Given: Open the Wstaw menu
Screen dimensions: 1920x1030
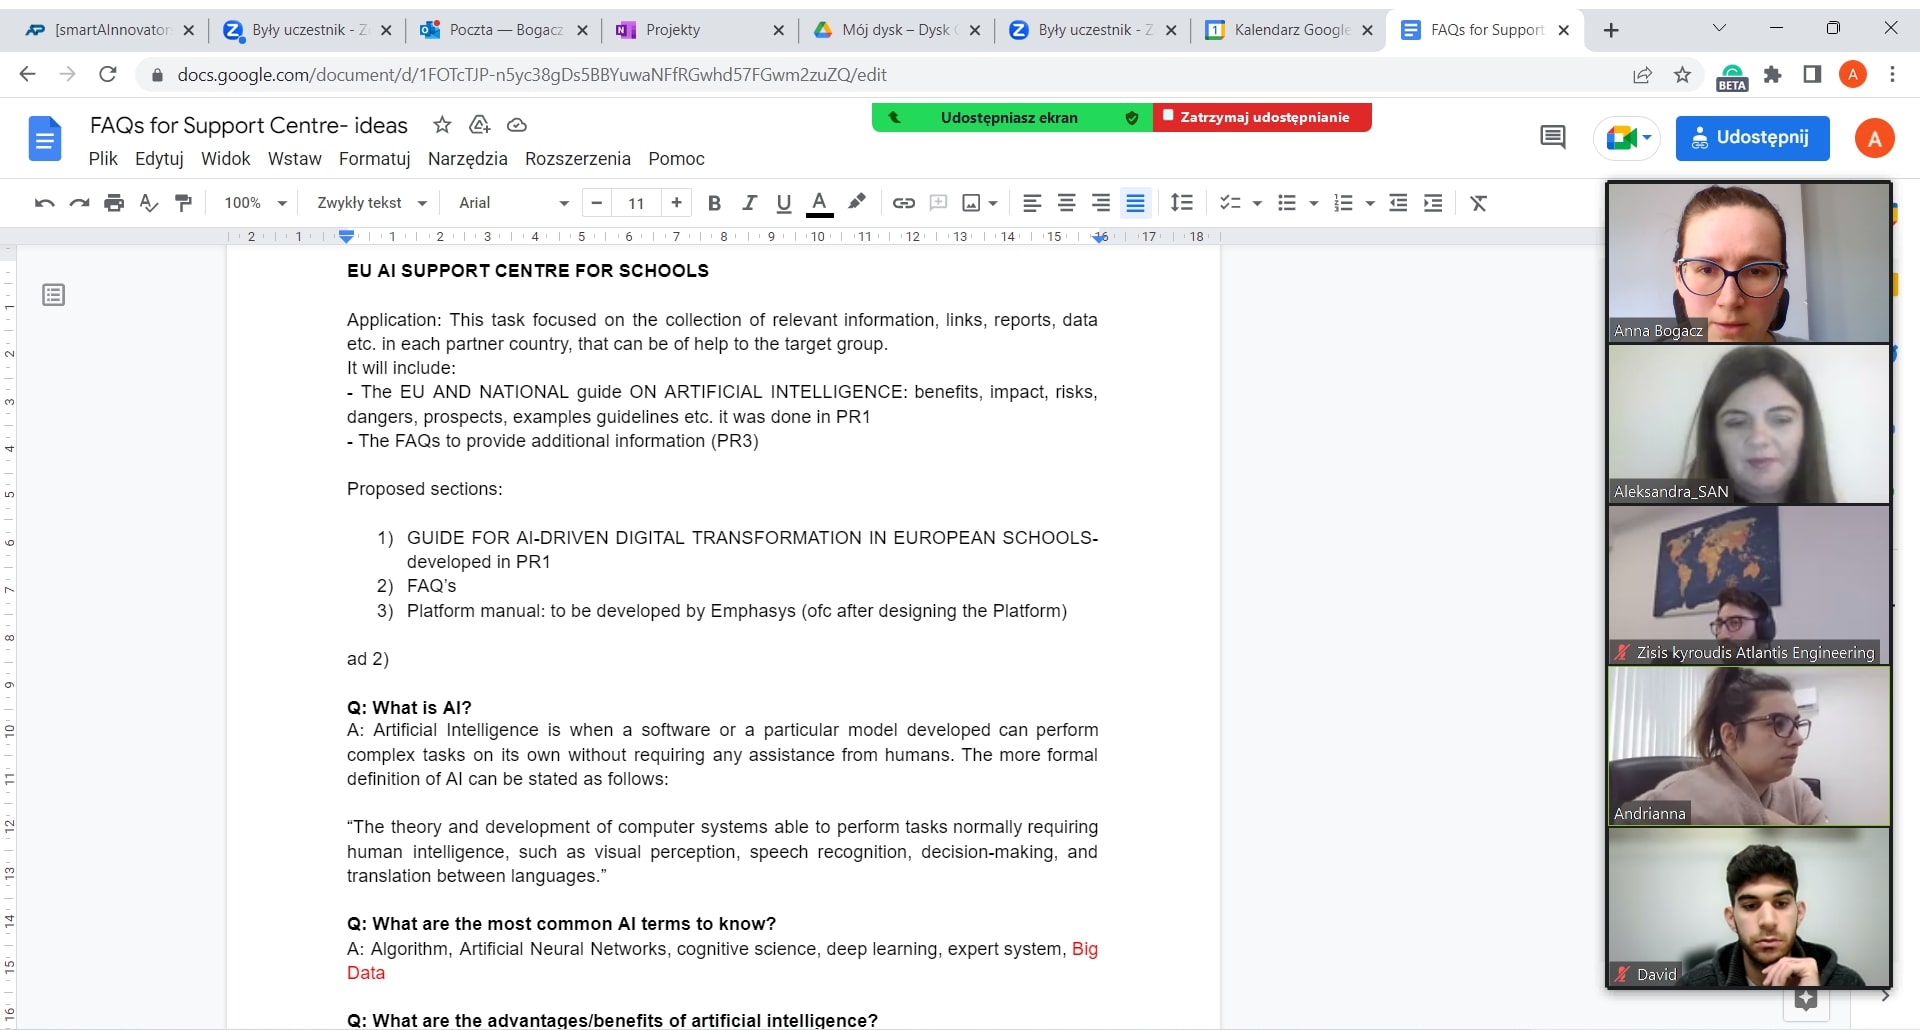Looking at the screenshot, I should pos(295,159).
